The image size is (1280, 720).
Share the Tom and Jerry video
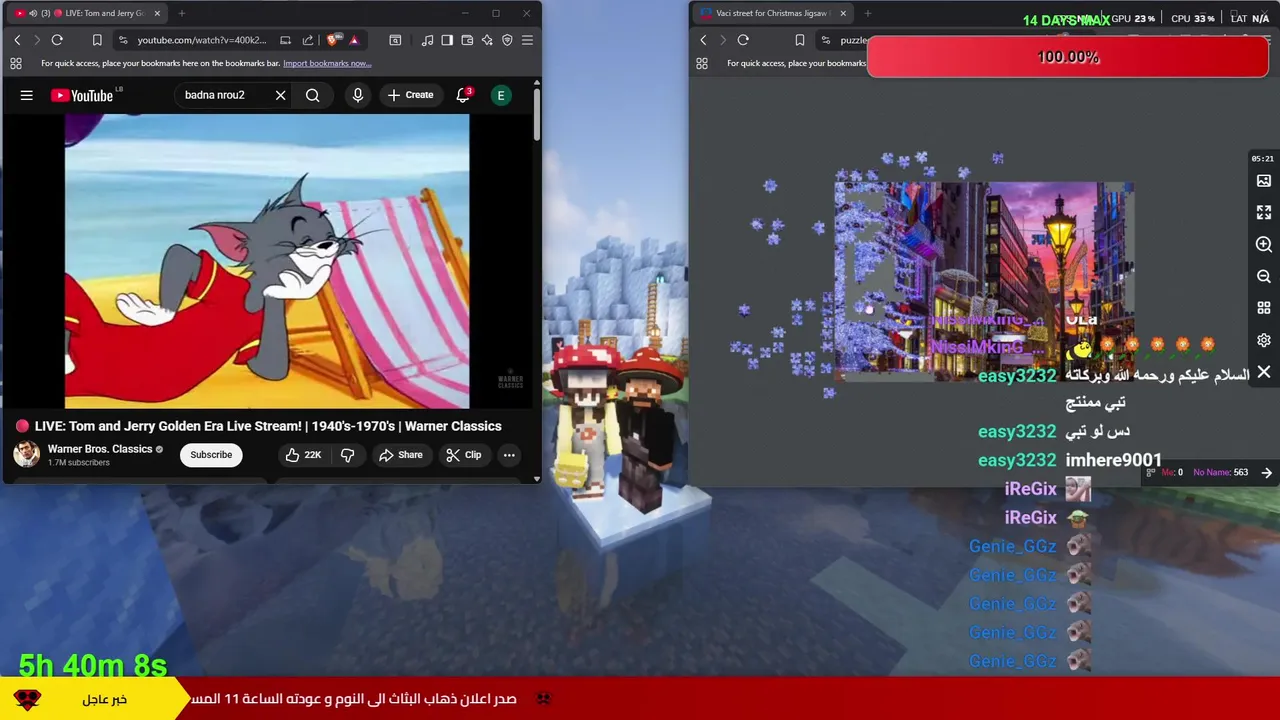pyautogui.click(x=400, y=455)
